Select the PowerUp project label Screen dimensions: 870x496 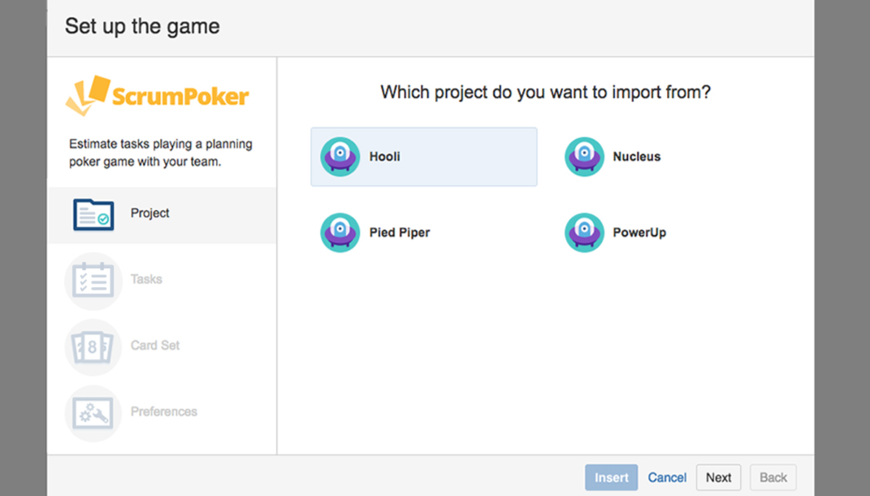(639, 233)
